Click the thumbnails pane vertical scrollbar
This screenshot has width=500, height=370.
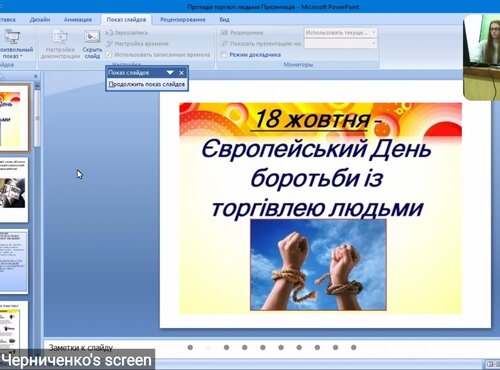coord(37,118)
